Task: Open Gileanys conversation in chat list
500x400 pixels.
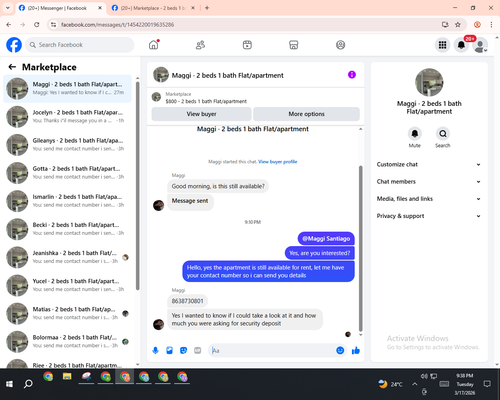Action: coord(67,145)
